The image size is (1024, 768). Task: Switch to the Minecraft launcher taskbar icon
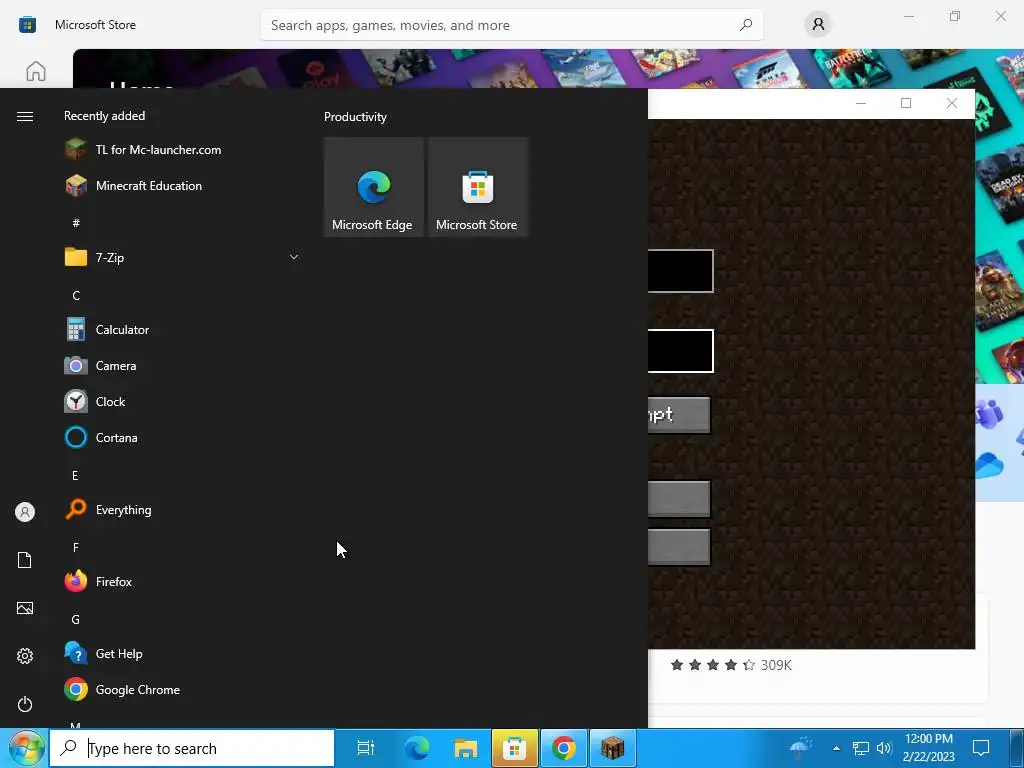coord(613,748)
